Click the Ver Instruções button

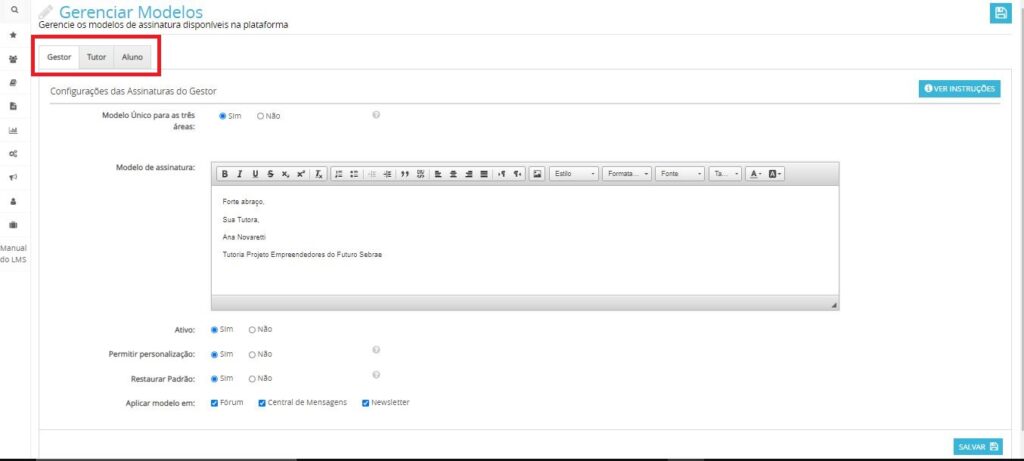pos(959,89)
